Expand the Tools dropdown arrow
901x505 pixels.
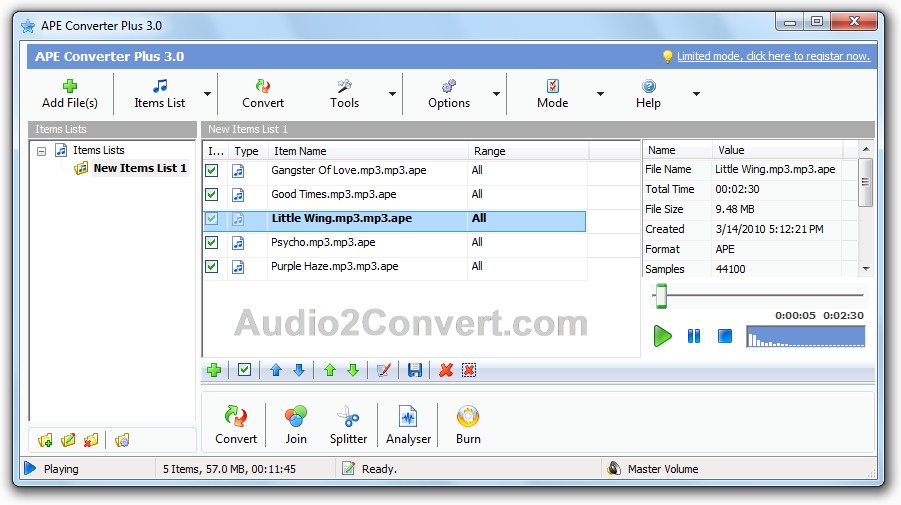pyautogui.click(x=392, y=94)
